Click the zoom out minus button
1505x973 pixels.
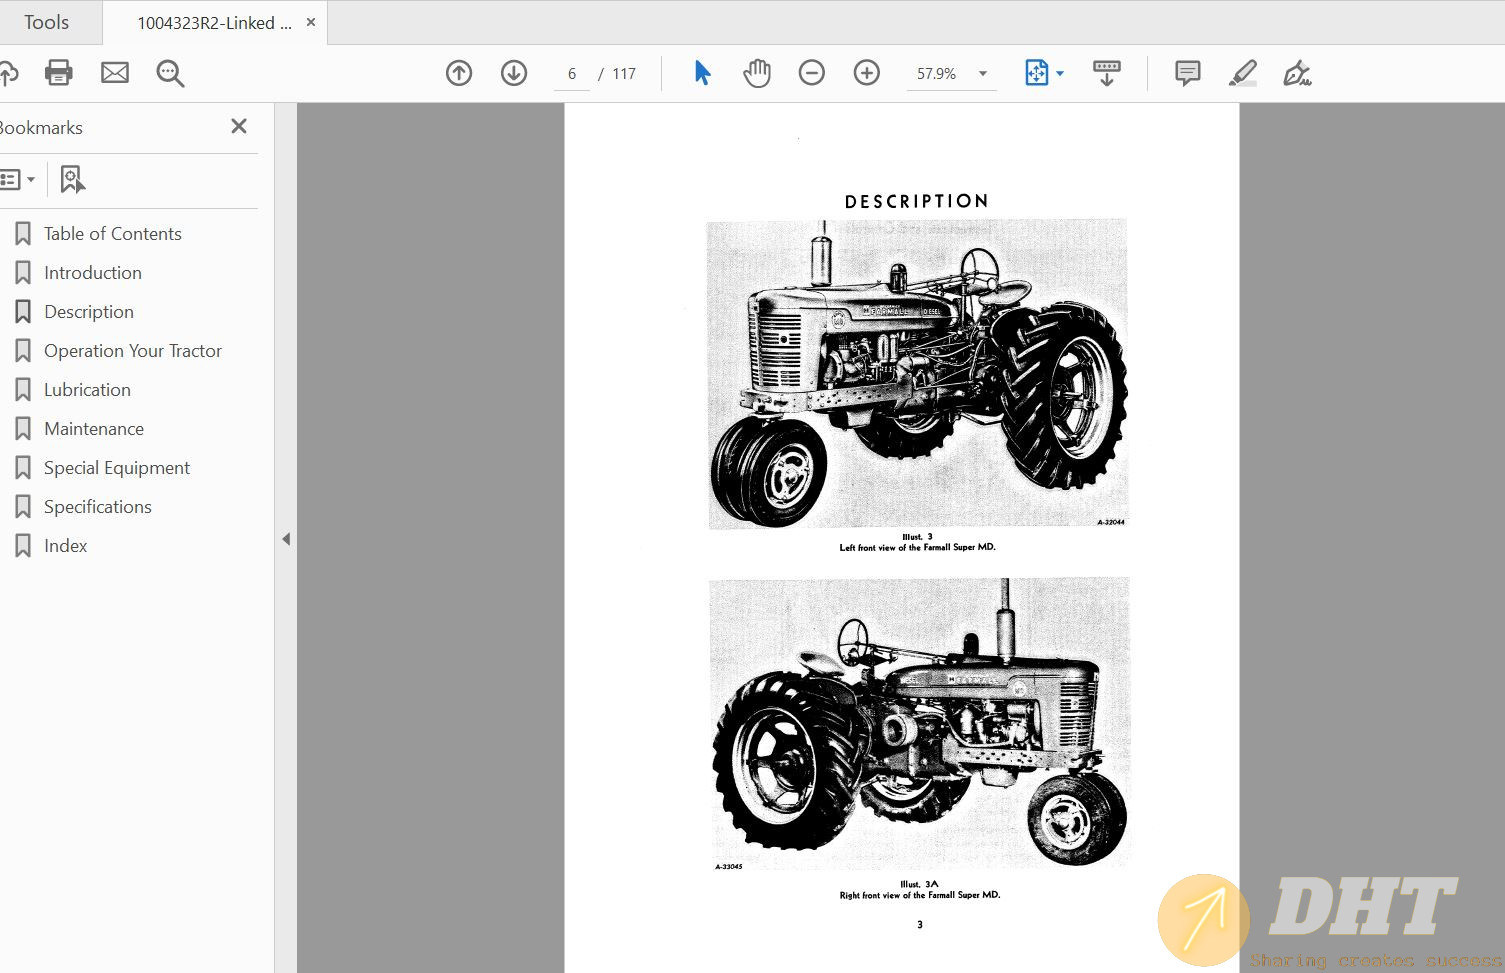(812, 73)
